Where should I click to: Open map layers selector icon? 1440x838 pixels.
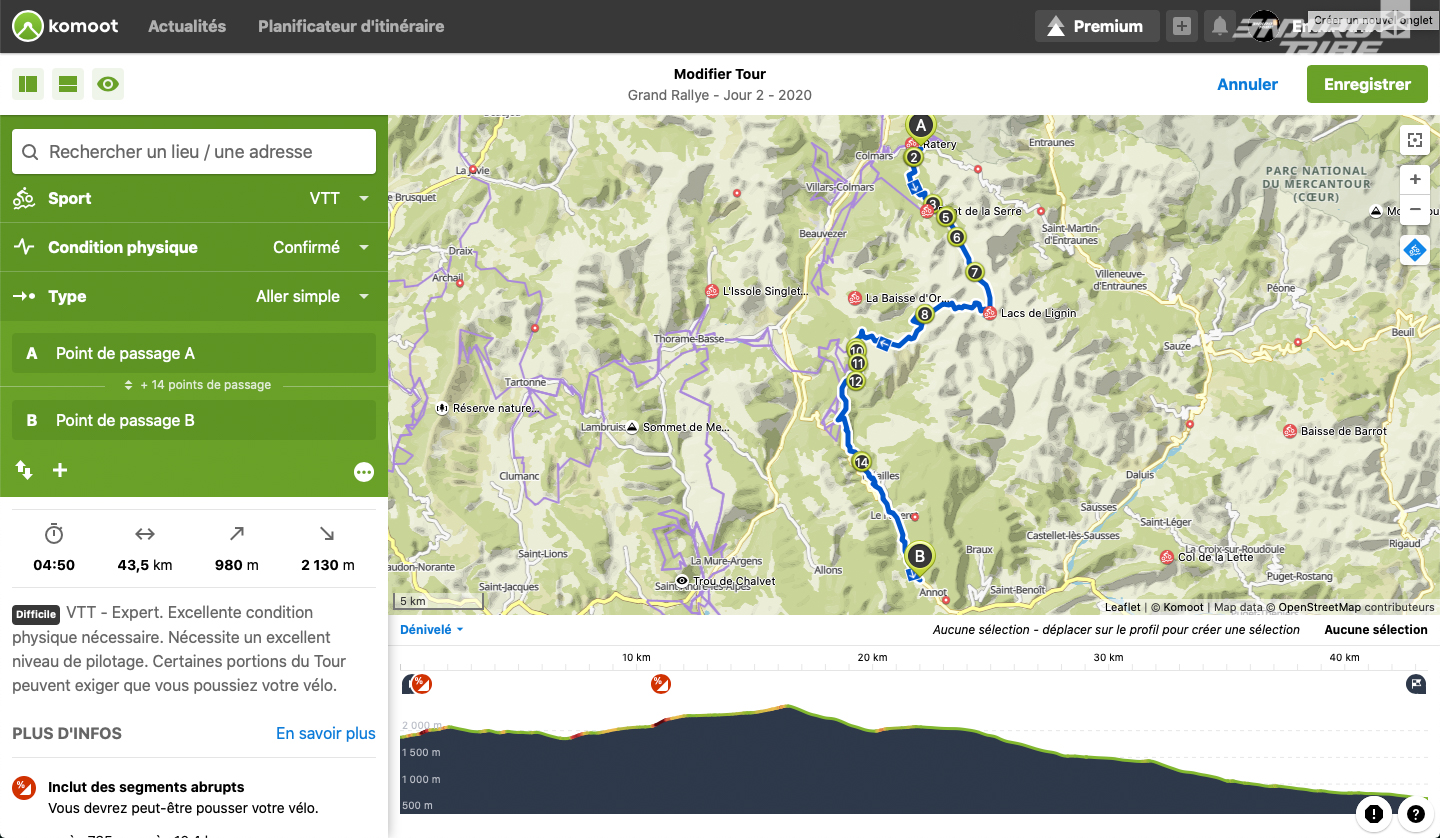(x=1414, y=250)
